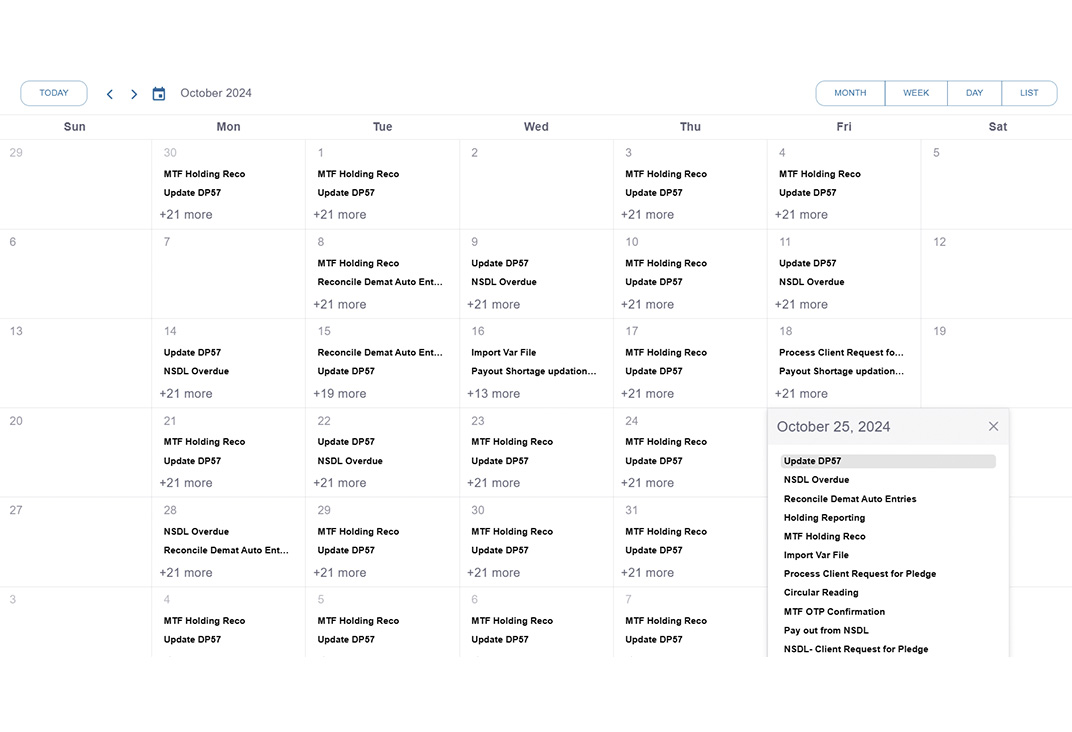Open 'Pay out from NSDL' in popover
The image size is (1072, 732).
826,630
